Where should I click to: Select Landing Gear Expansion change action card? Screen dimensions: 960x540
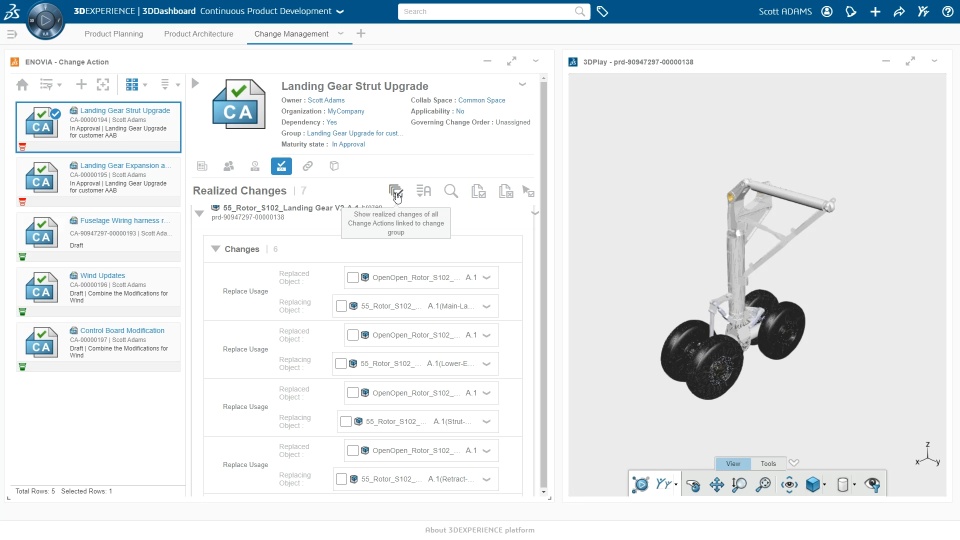tap(98, 182)
